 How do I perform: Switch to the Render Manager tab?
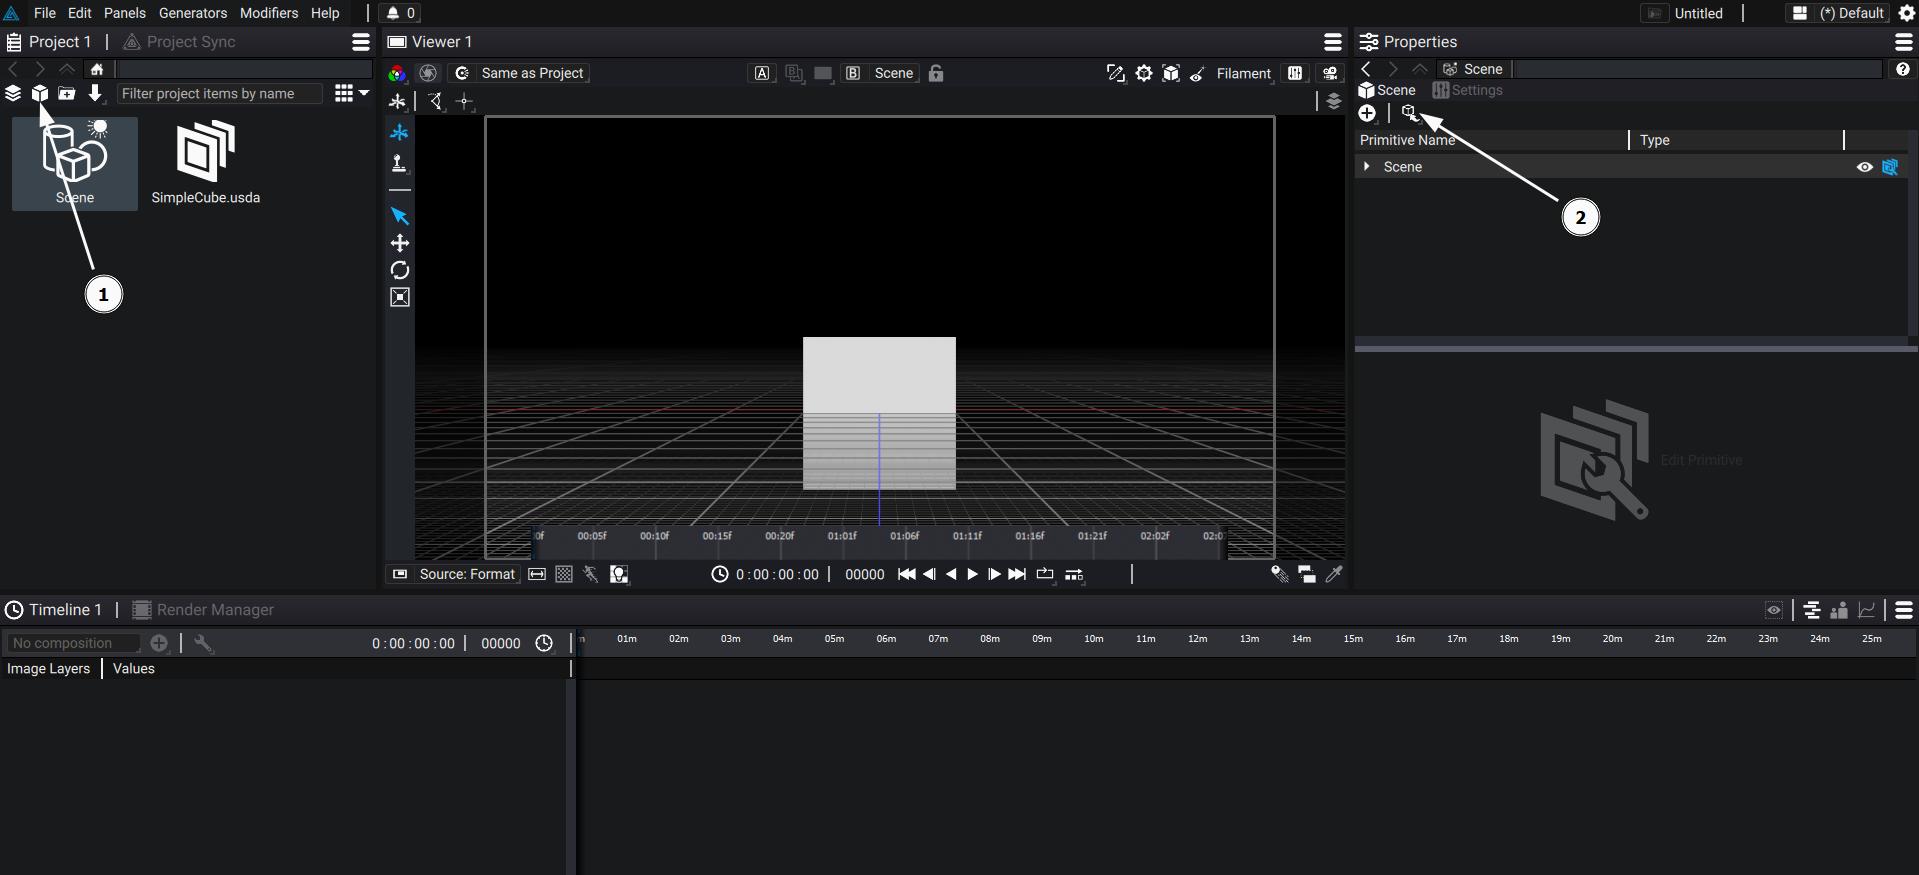point(204,610)
